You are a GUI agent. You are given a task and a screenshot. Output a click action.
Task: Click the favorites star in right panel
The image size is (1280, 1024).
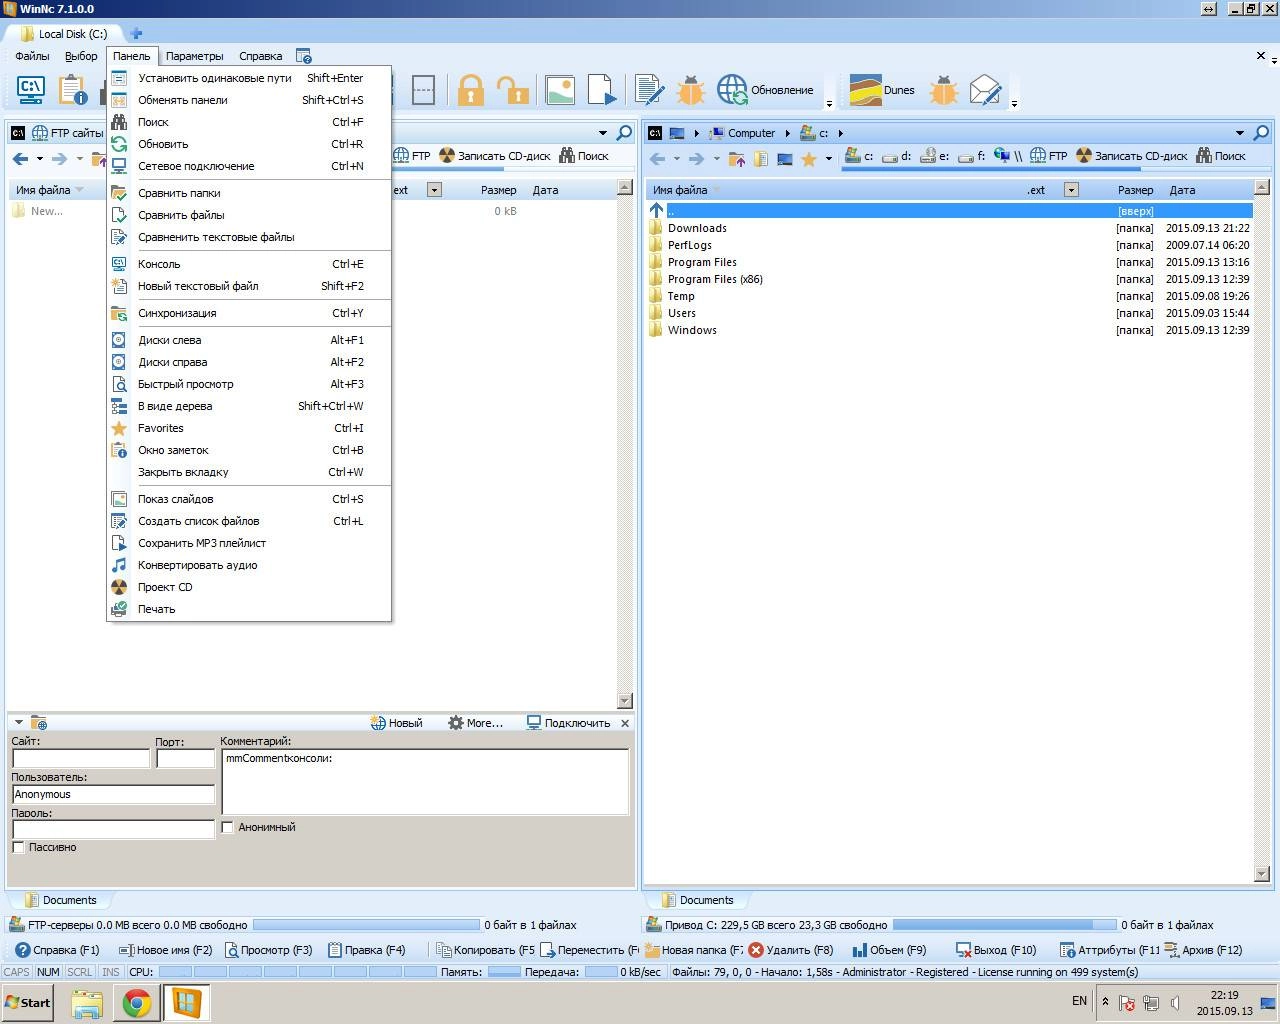click(809, 158)
